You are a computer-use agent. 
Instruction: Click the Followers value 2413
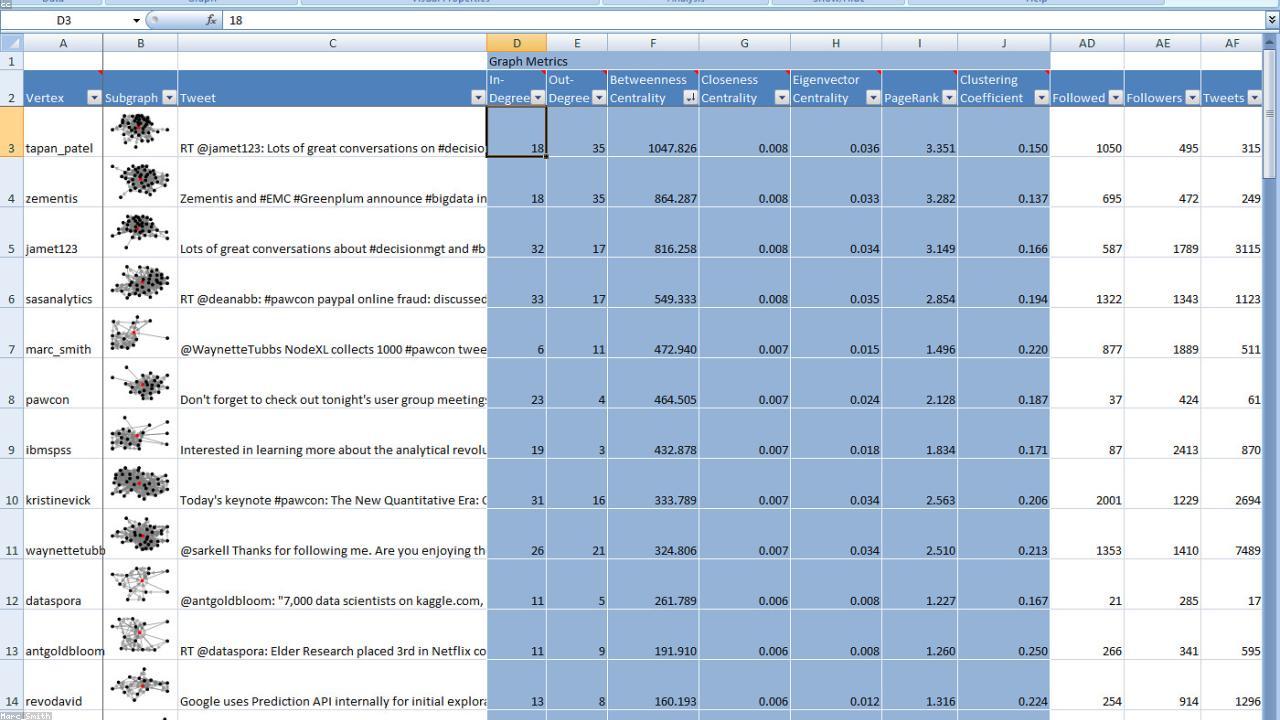[1162, 433]
